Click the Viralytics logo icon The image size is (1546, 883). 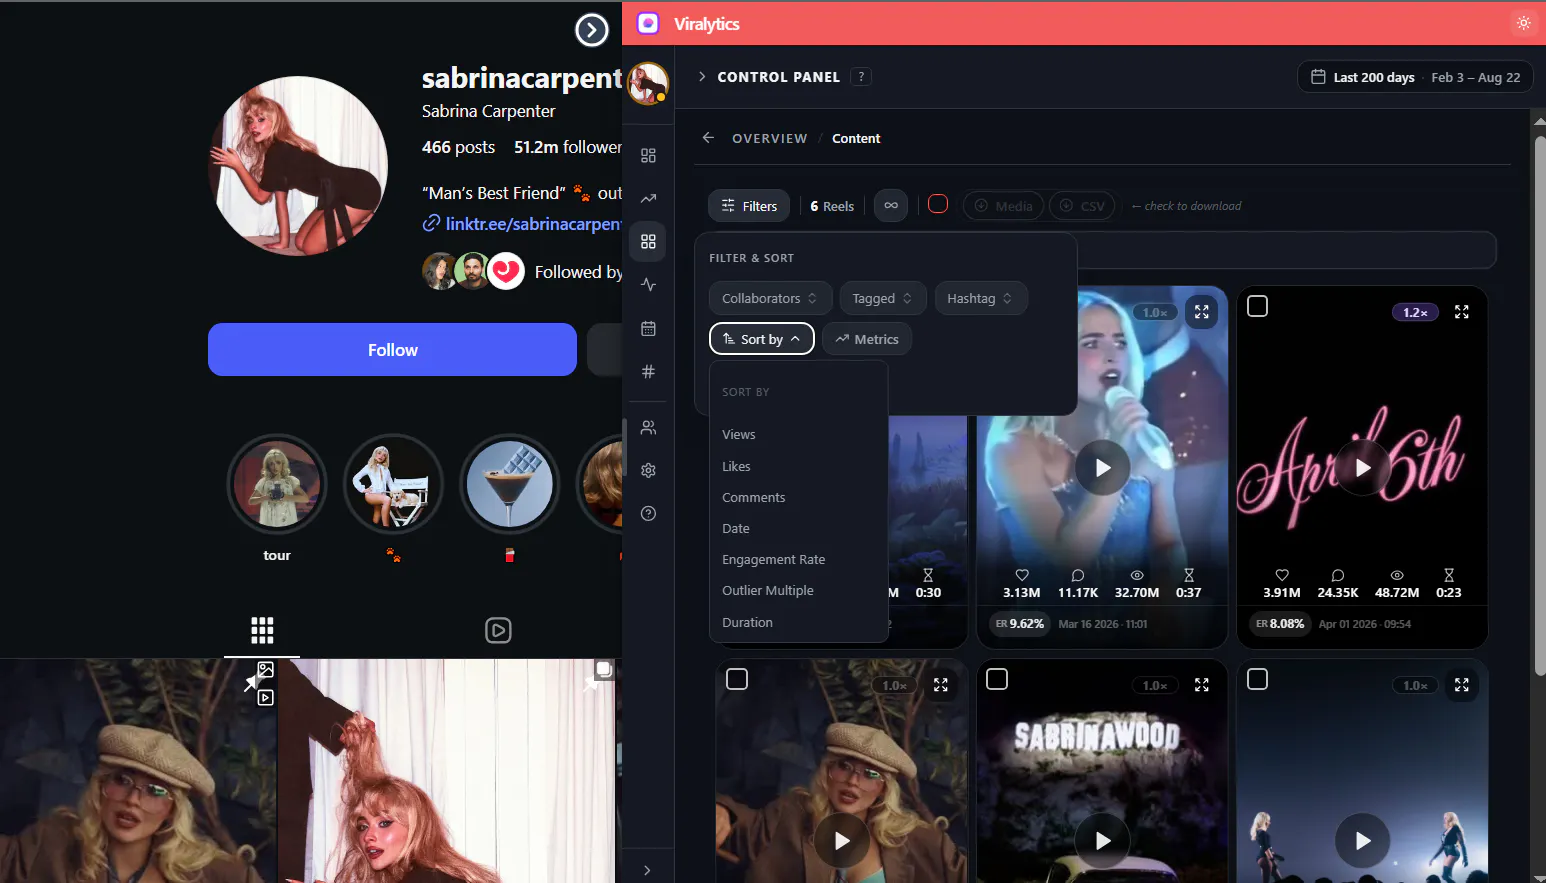click(648, 23)
